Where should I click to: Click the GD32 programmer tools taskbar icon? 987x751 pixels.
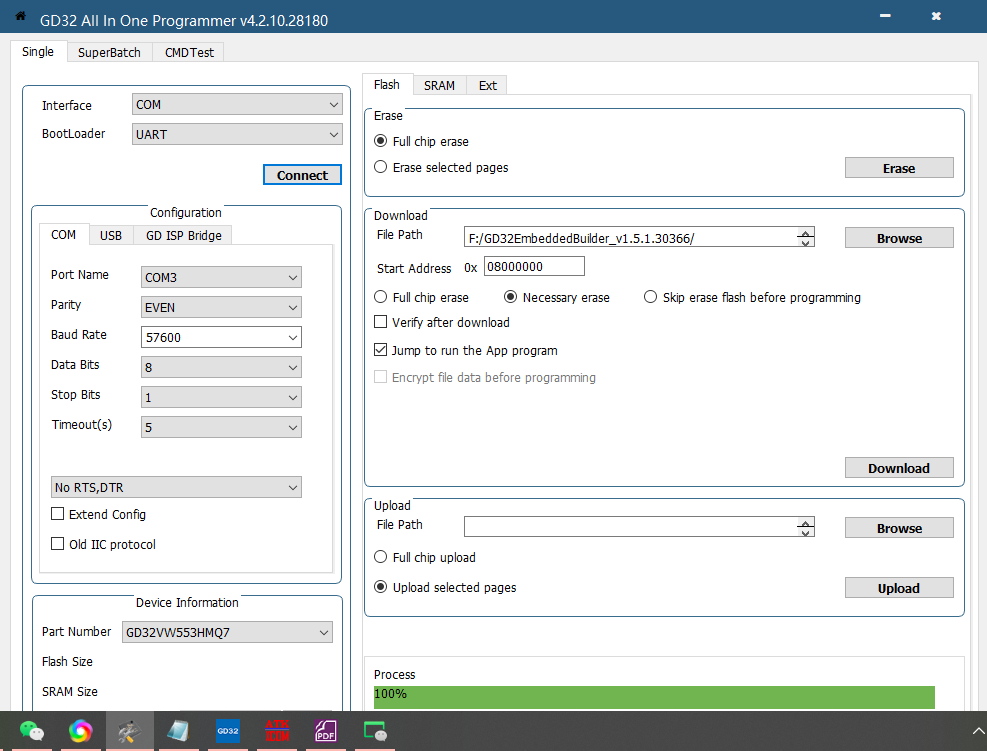click(x=130, y=731)
